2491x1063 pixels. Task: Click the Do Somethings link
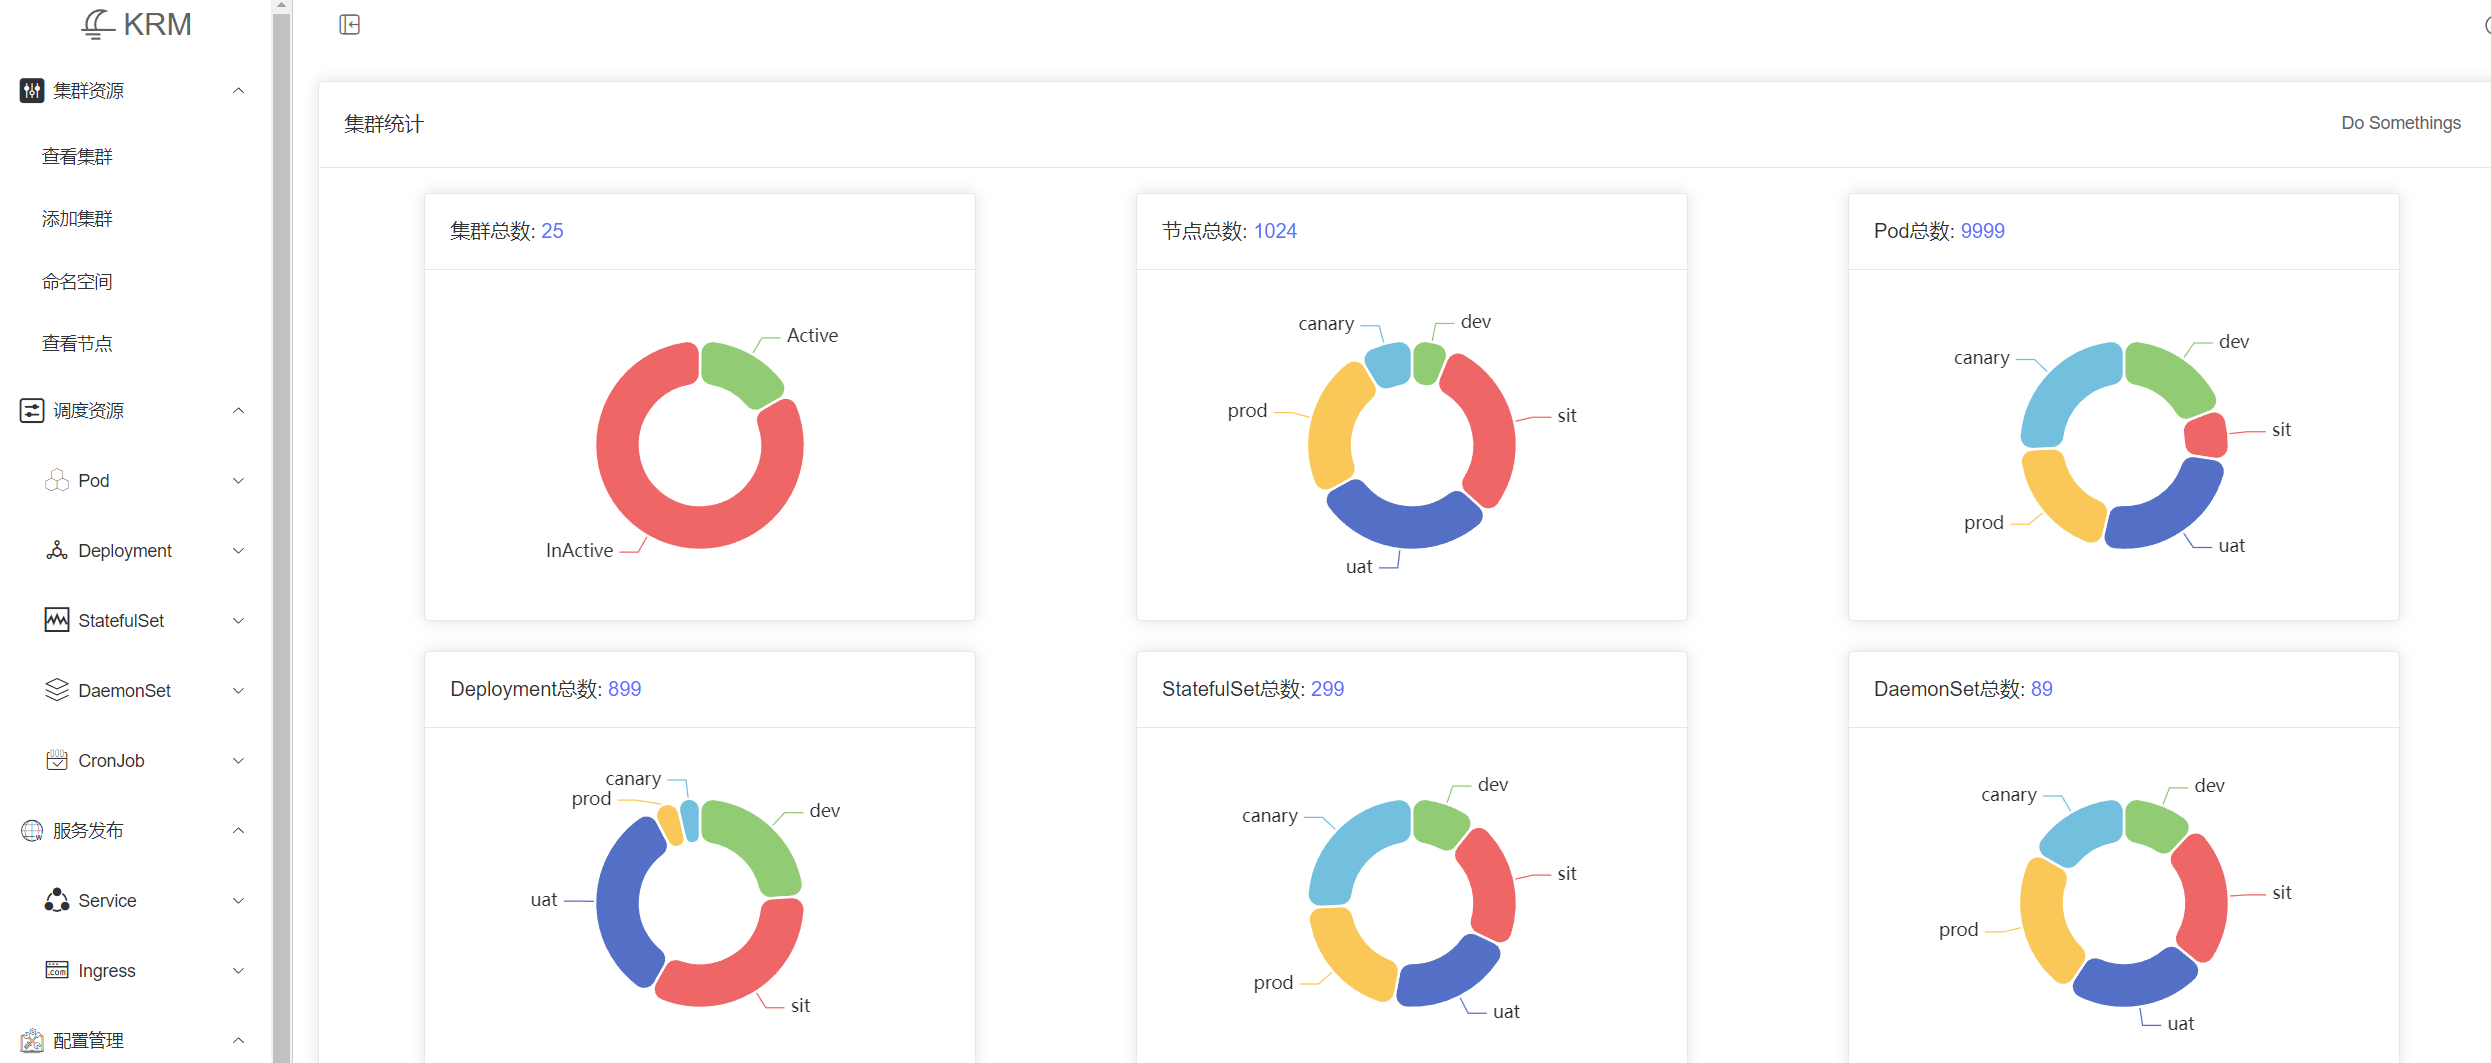pyautogui.click(x=2400, y=122)
